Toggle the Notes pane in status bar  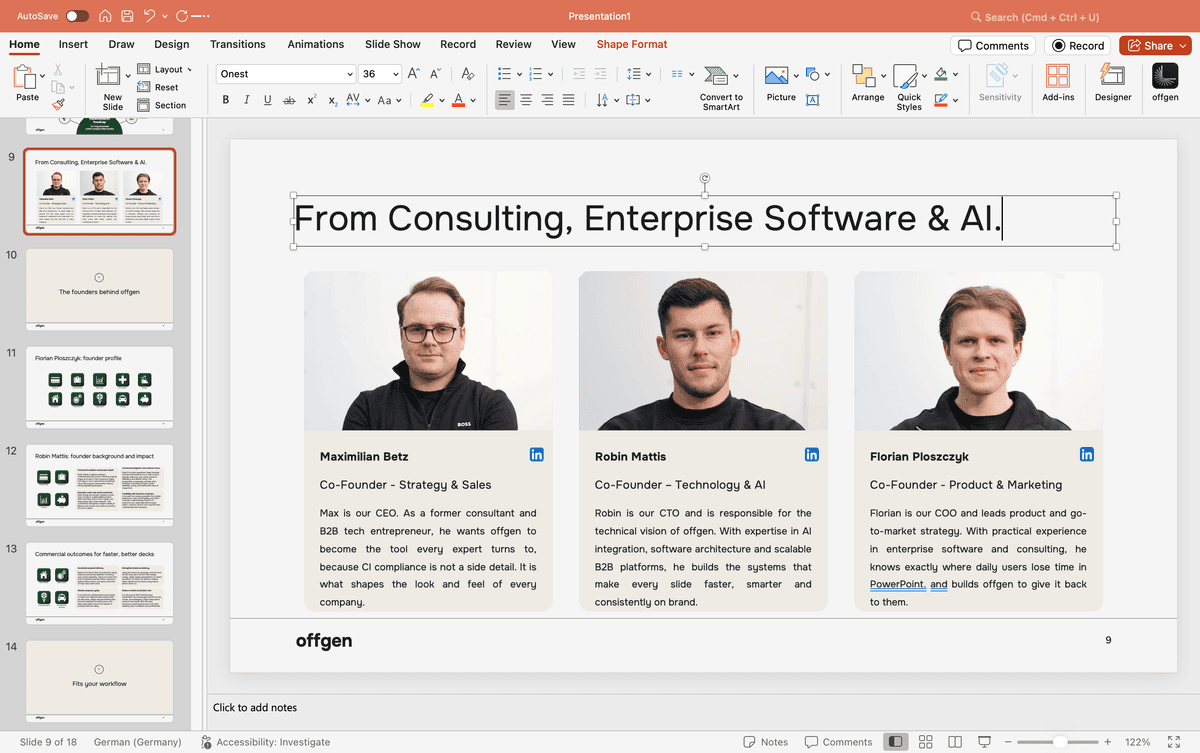click(766, 742)
